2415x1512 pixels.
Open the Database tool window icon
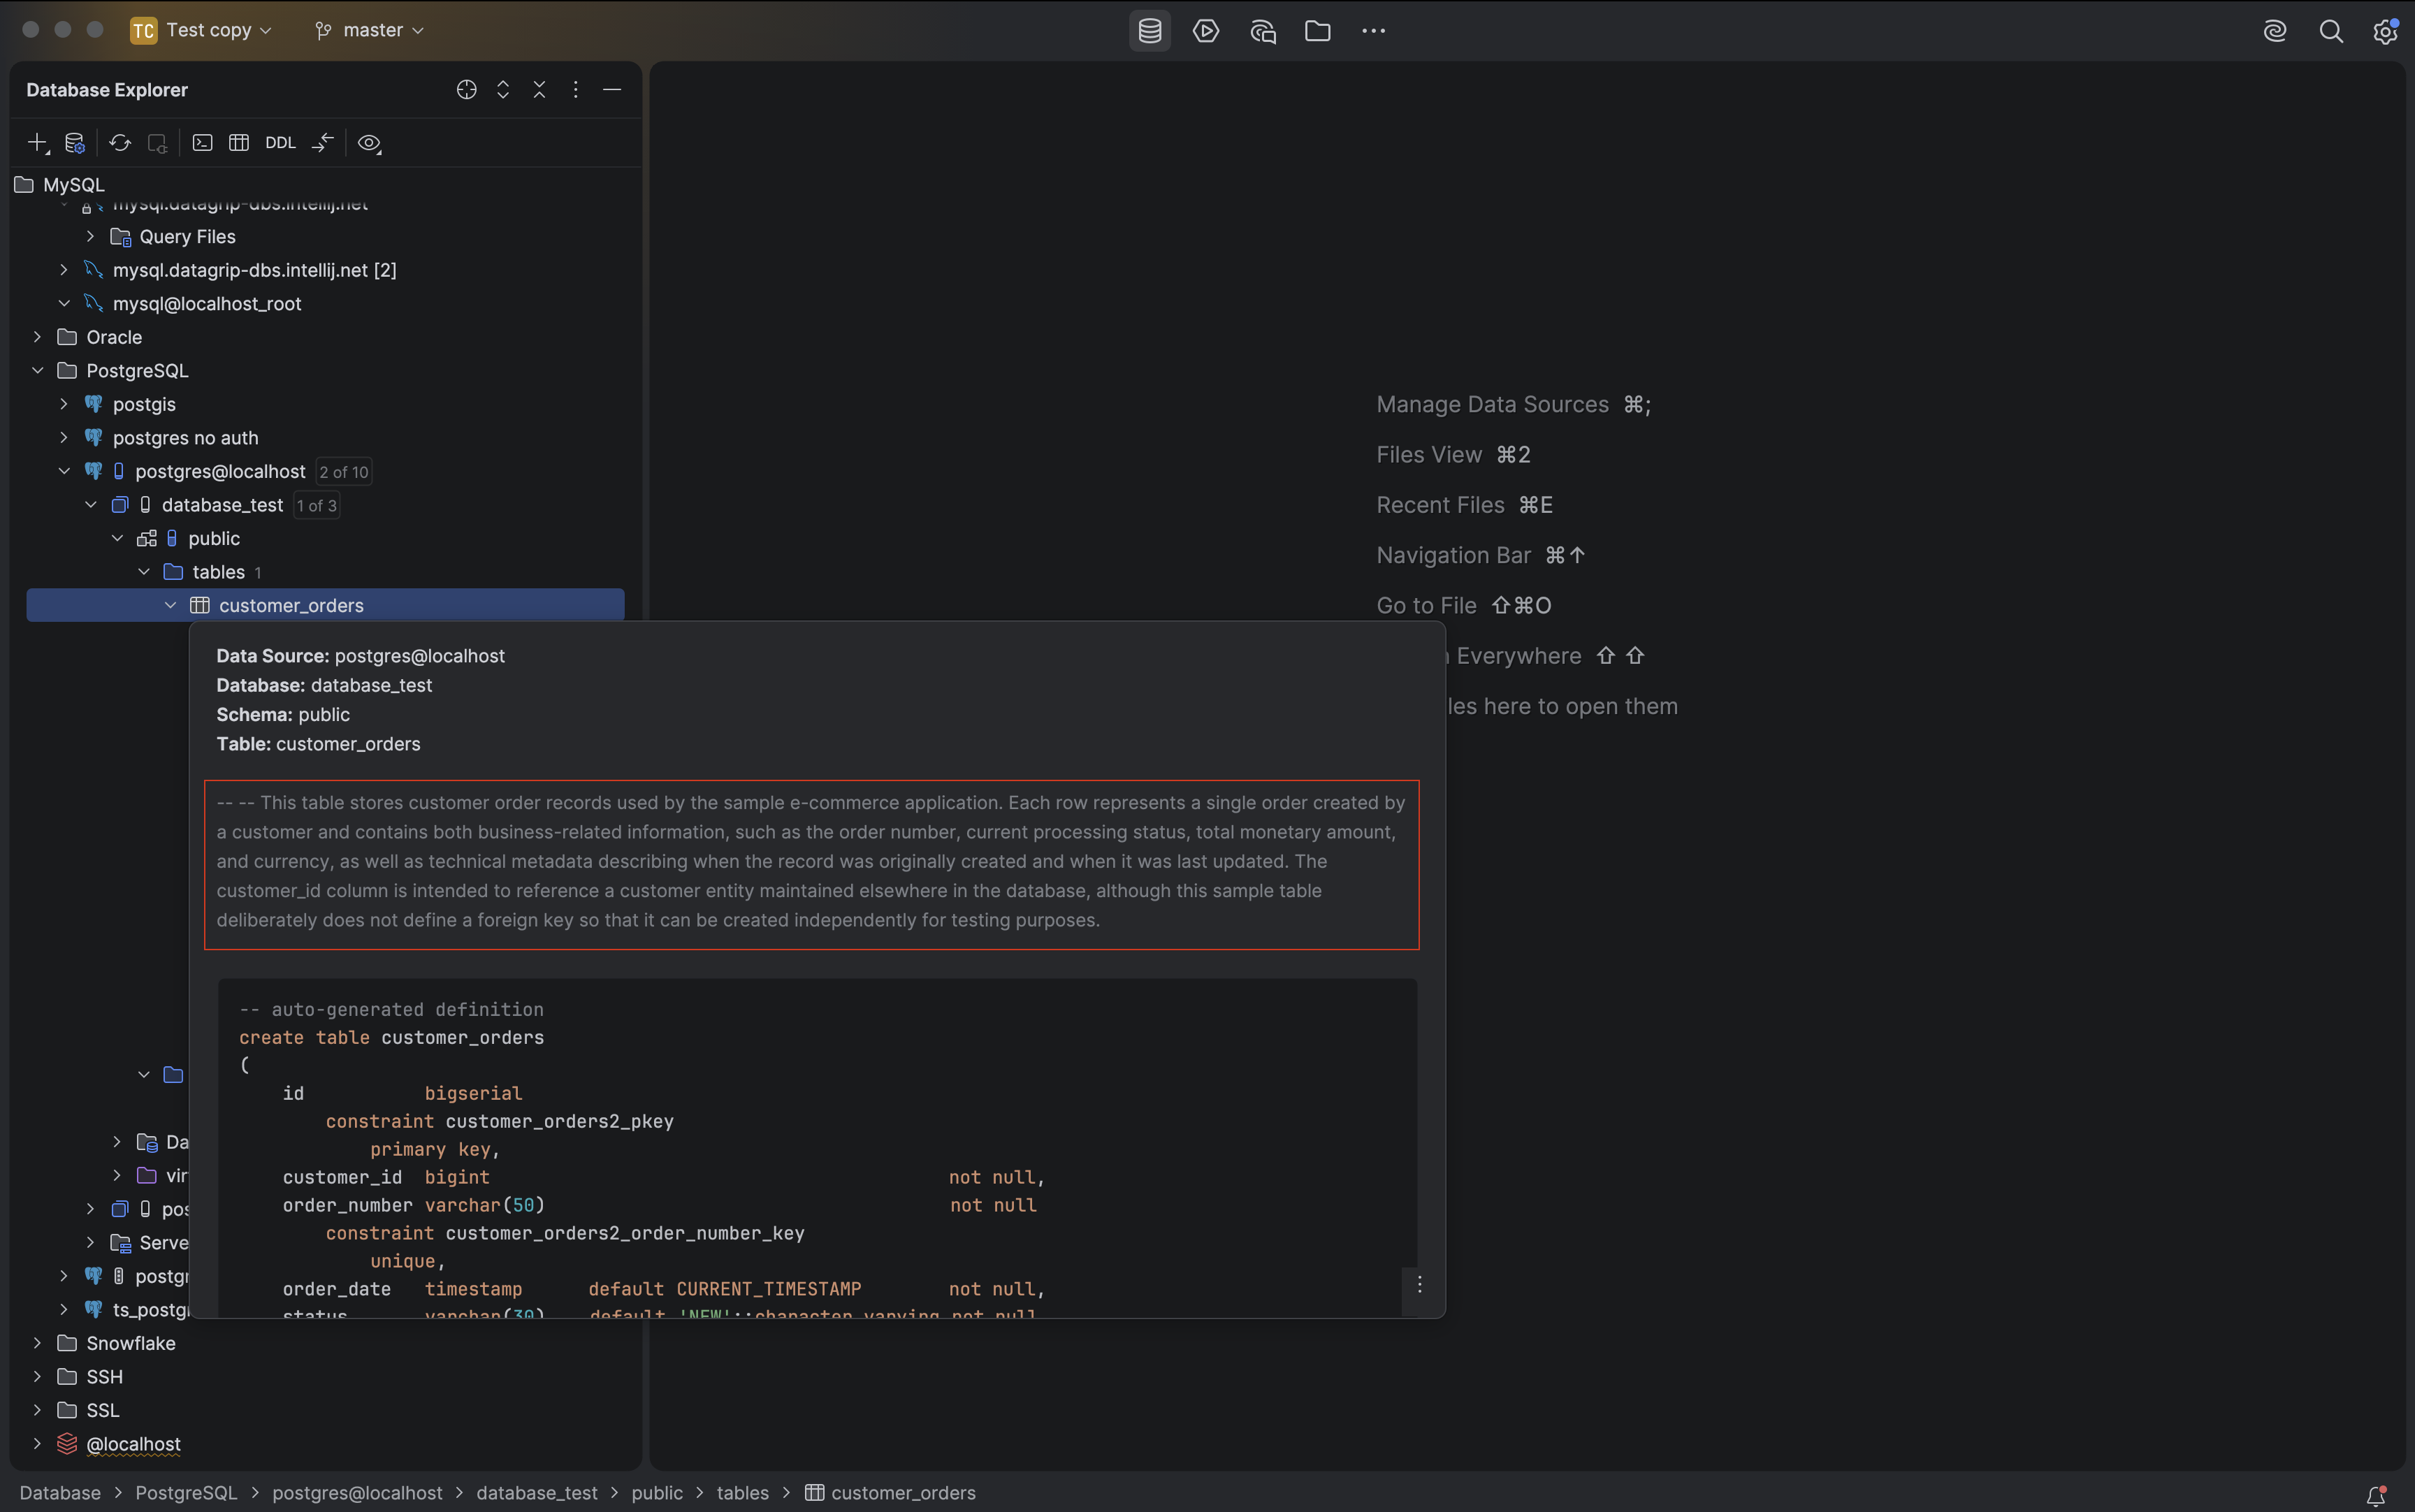coord(1149,31)
